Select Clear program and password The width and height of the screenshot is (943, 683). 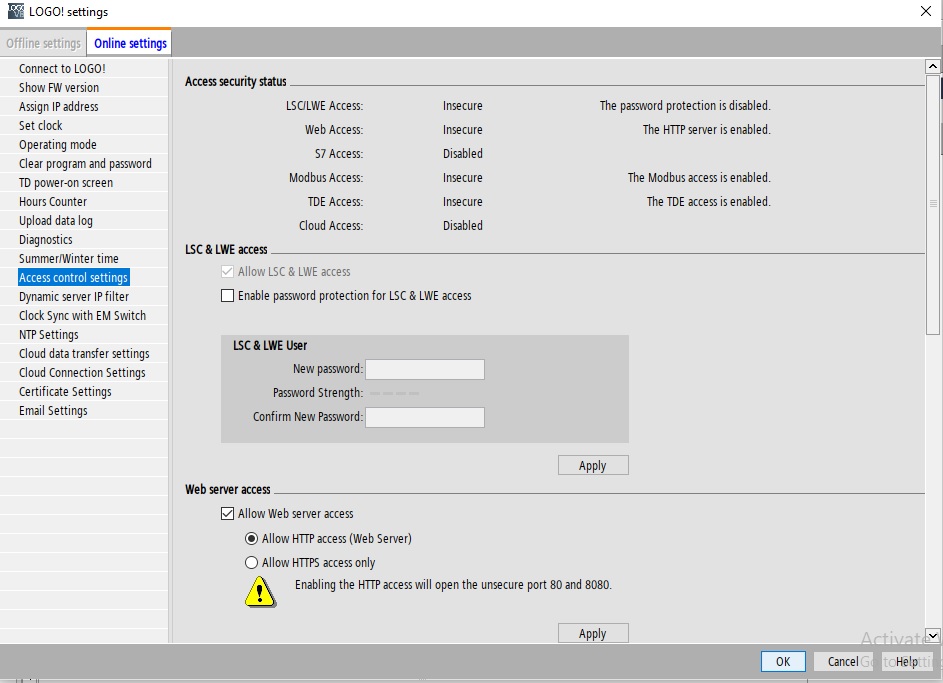85,164
